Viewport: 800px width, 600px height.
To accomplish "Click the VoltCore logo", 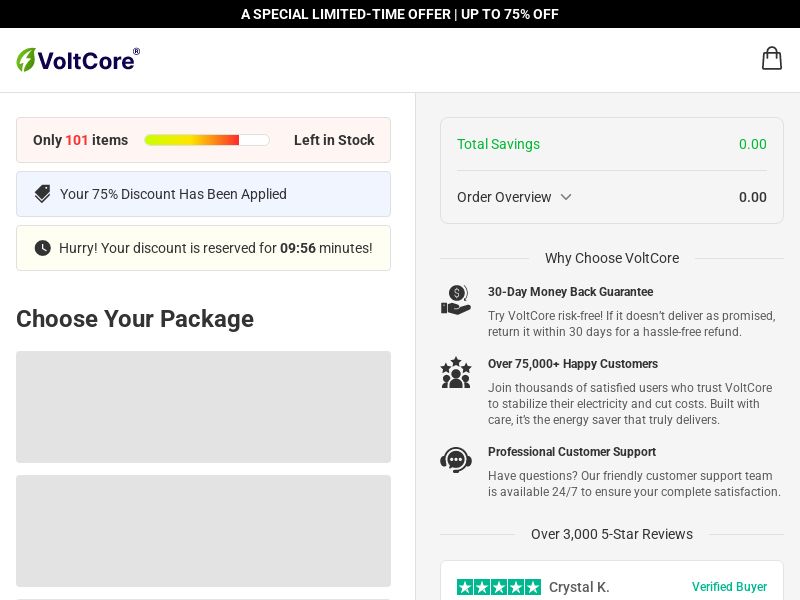I will click(x=78, y=60).
